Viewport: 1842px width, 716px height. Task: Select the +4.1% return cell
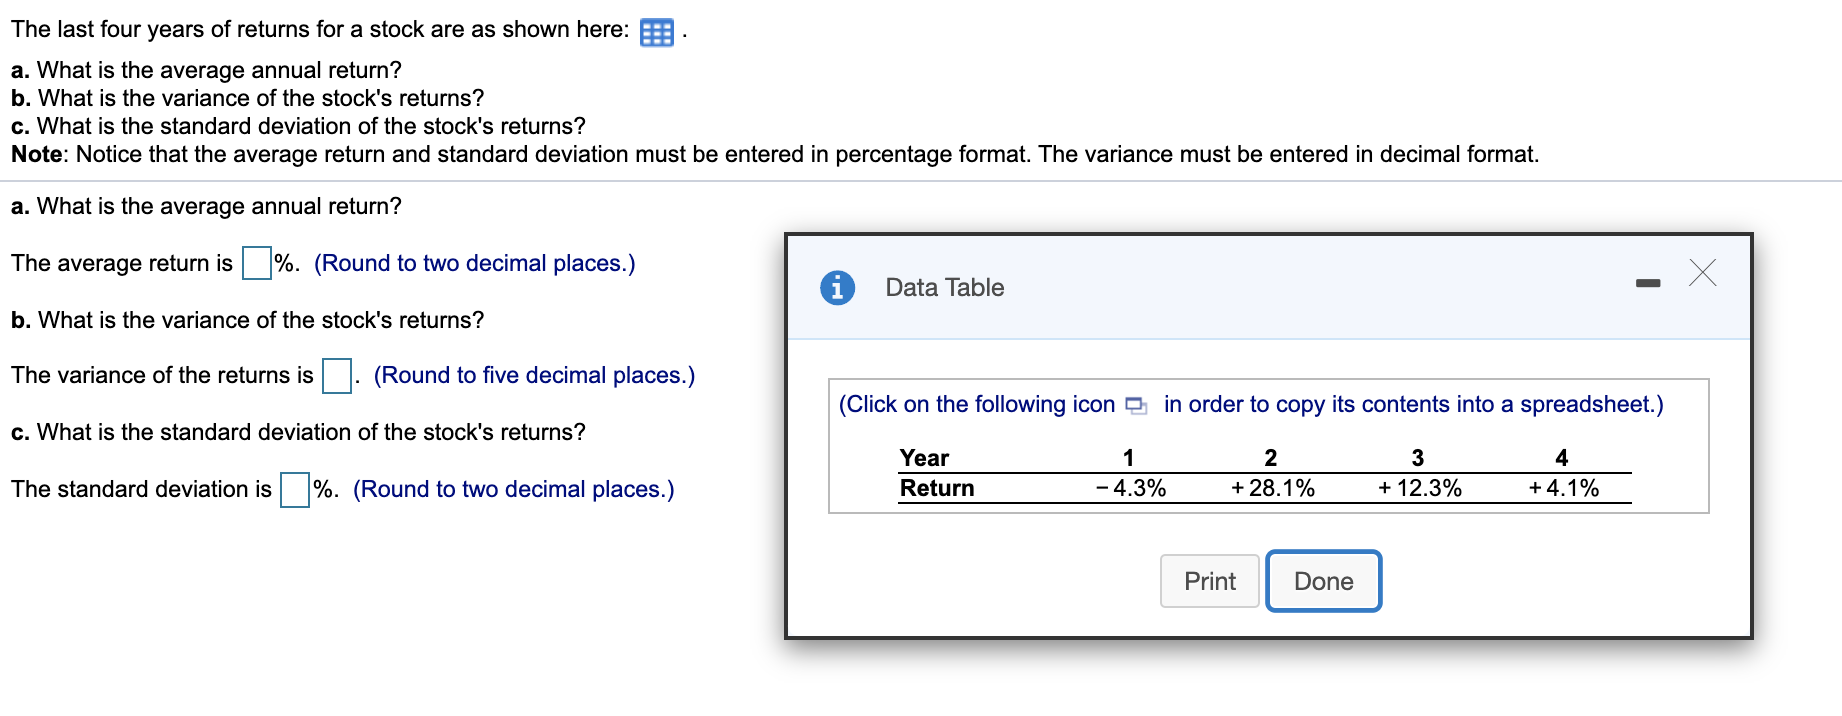point(1563,488)
